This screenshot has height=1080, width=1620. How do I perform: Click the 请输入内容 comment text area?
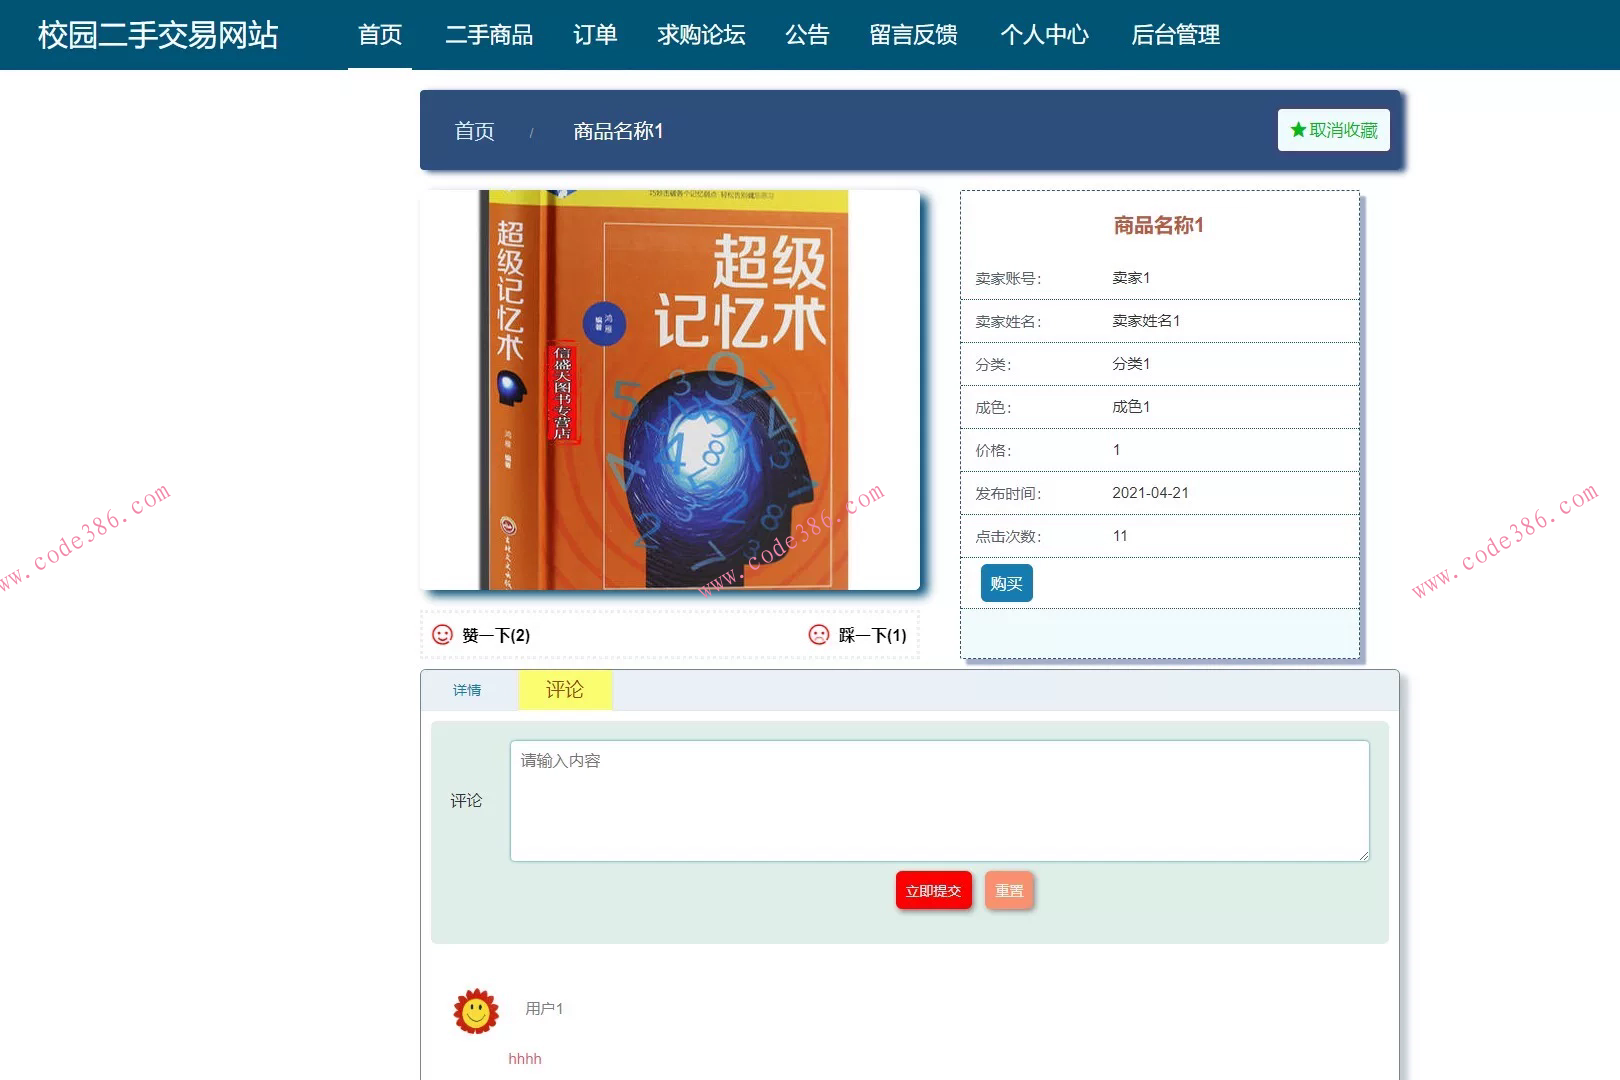tap(939, 800)
